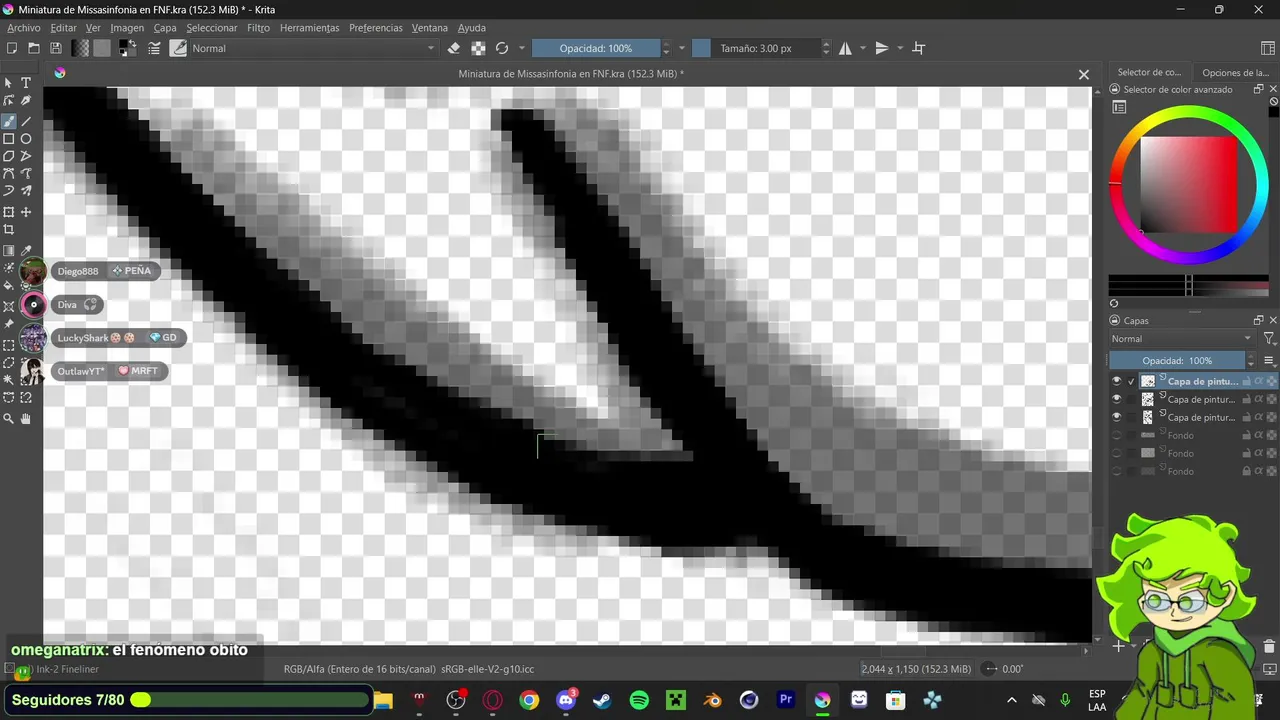Open the Capa menu
Image resolution: width=1280 pixels, height=720 pixels.
(165, 28)
